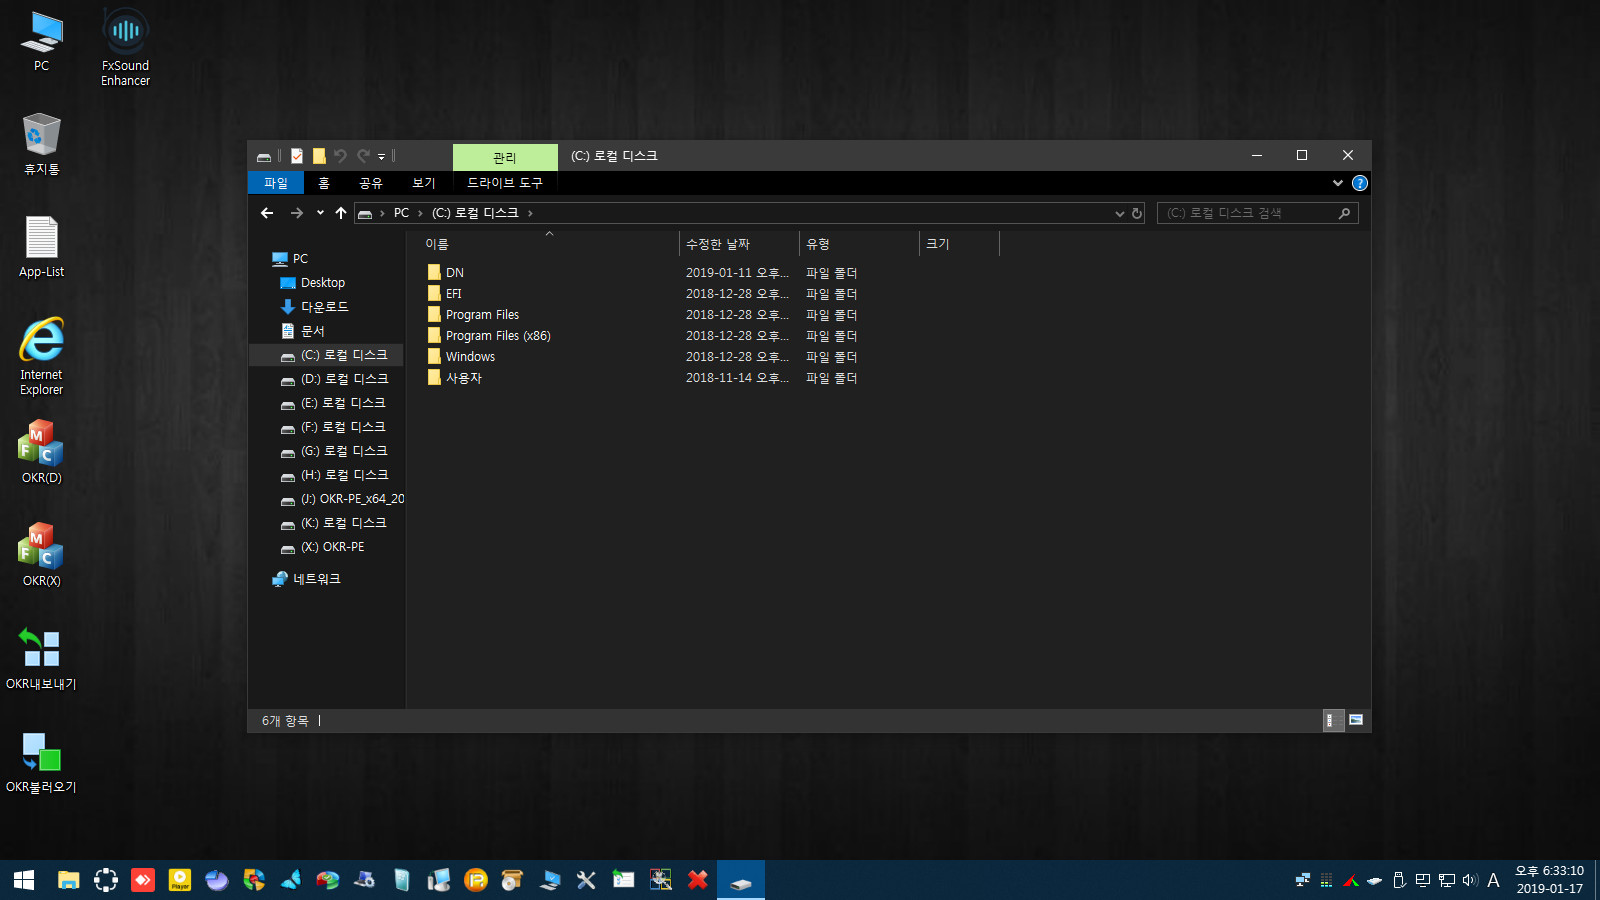Launch FxSound Enhancer desktop icon
The width and height of the screenshot is (1600, 900).
click(x=125, y=47)
